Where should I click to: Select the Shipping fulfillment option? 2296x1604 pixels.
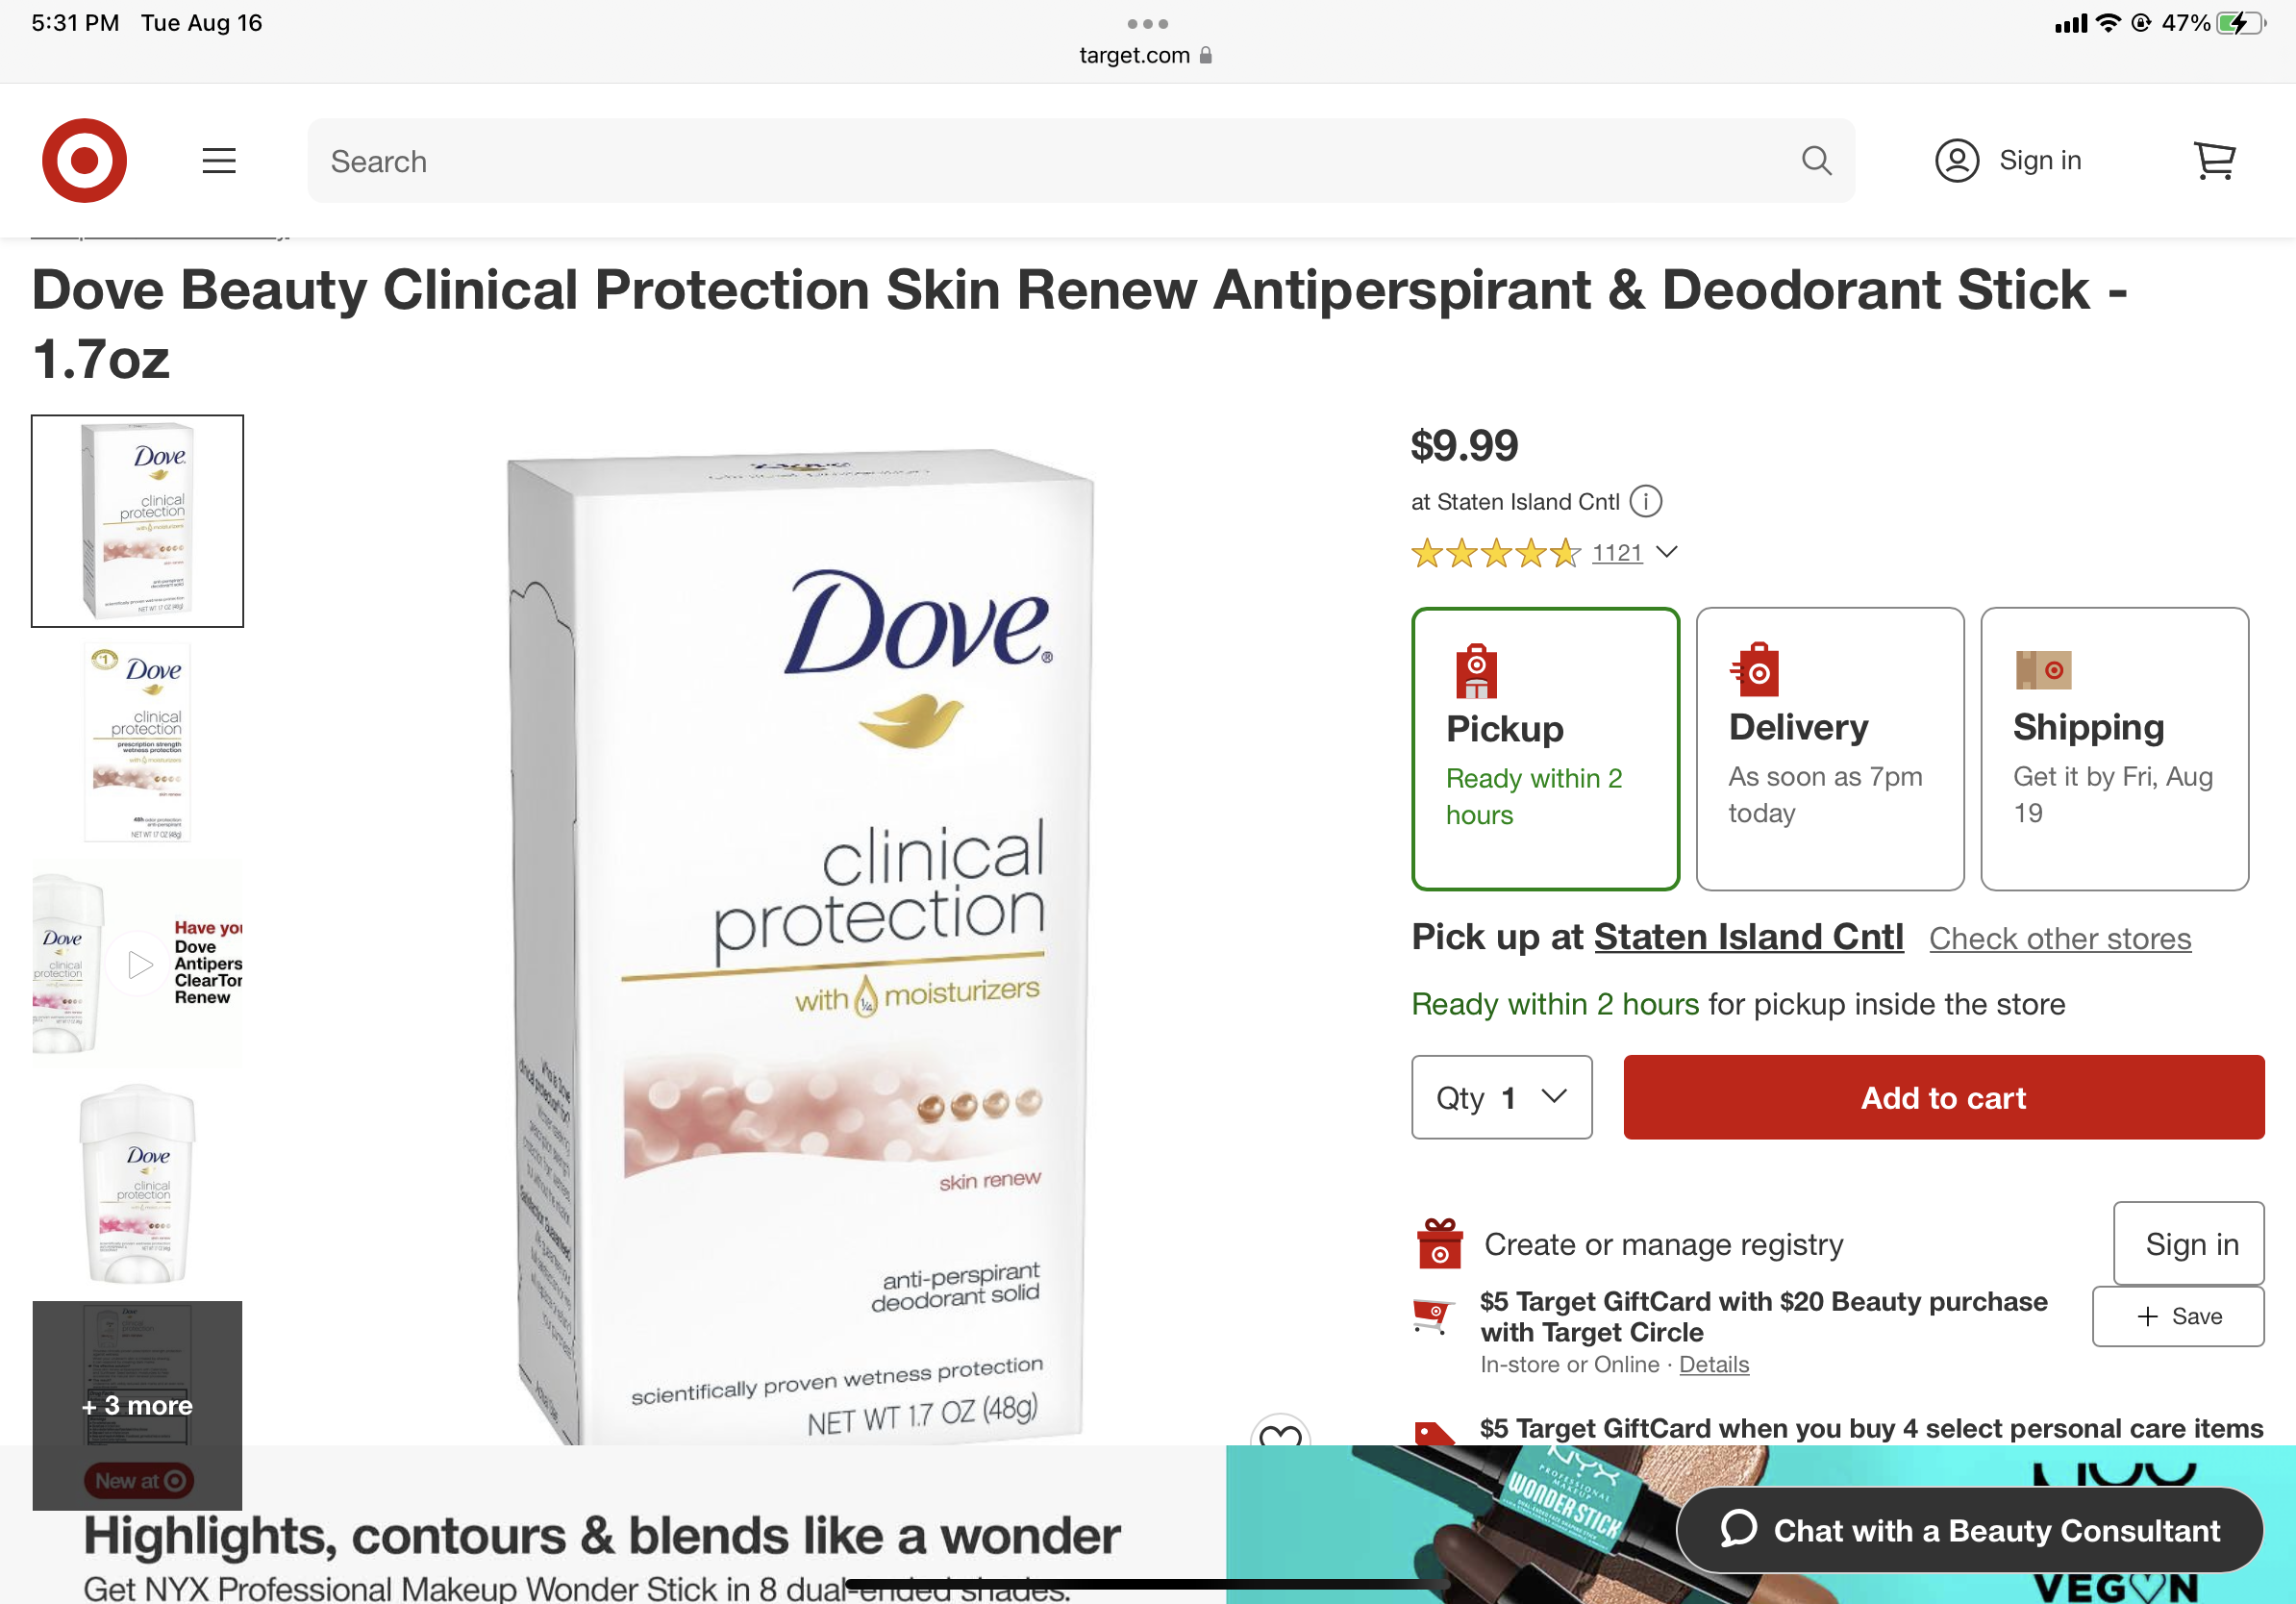tap(2114, 748)
